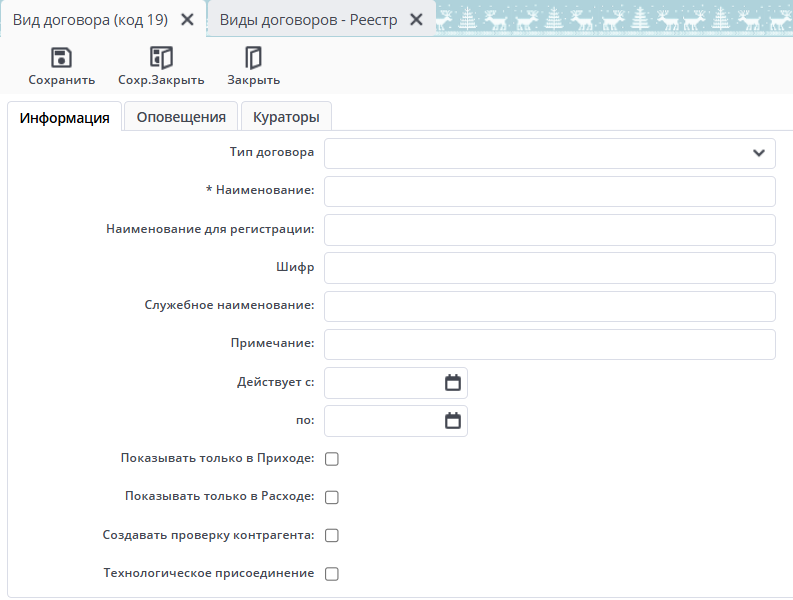
Task: Close the 'Вид договора (код 19)' tab
Action: (x=186, y=19)
